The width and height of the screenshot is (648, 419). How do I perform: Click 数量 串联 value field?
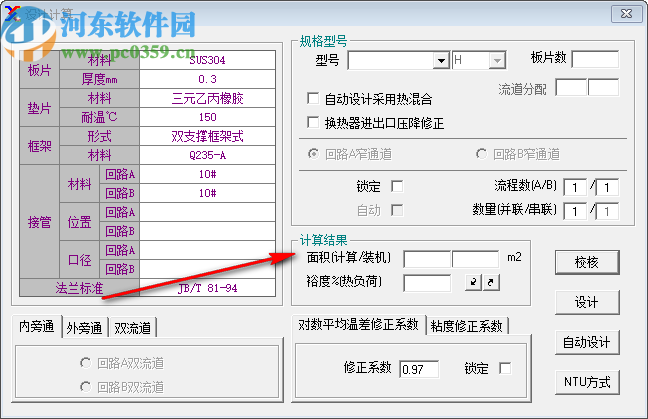[x=608, y=211]
